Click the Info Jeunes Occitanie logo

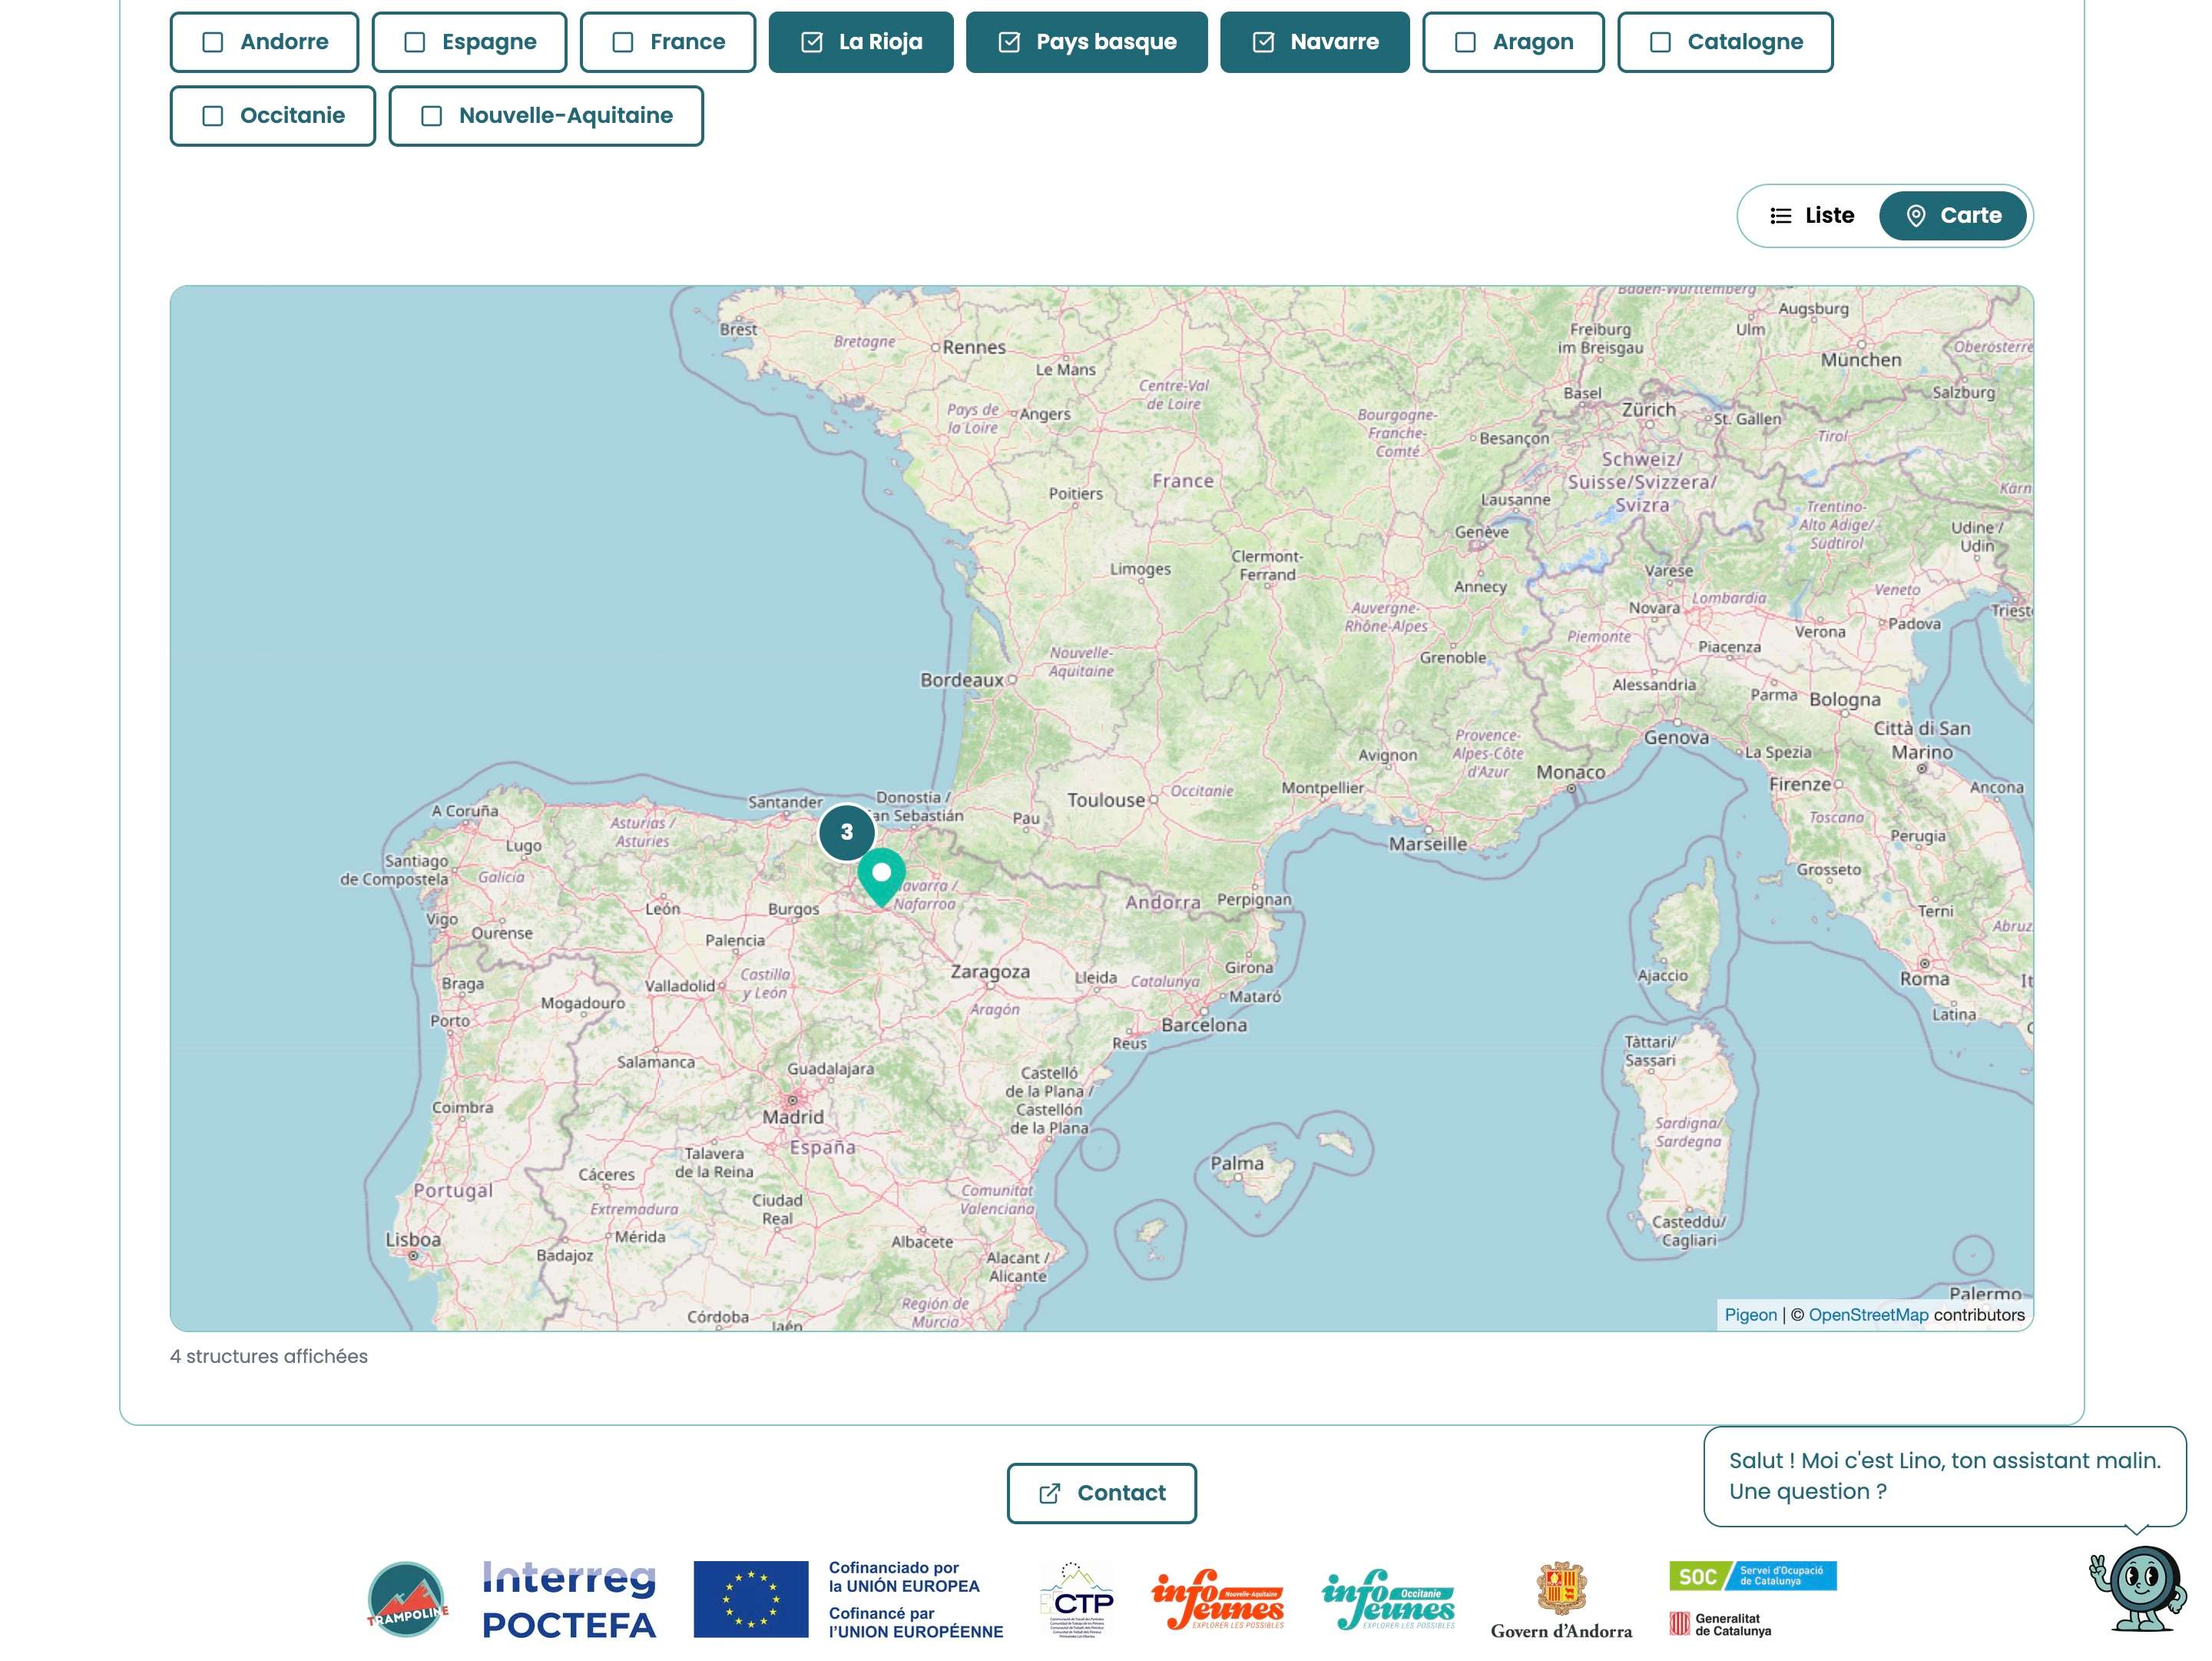click(x=1388, y=1600)
